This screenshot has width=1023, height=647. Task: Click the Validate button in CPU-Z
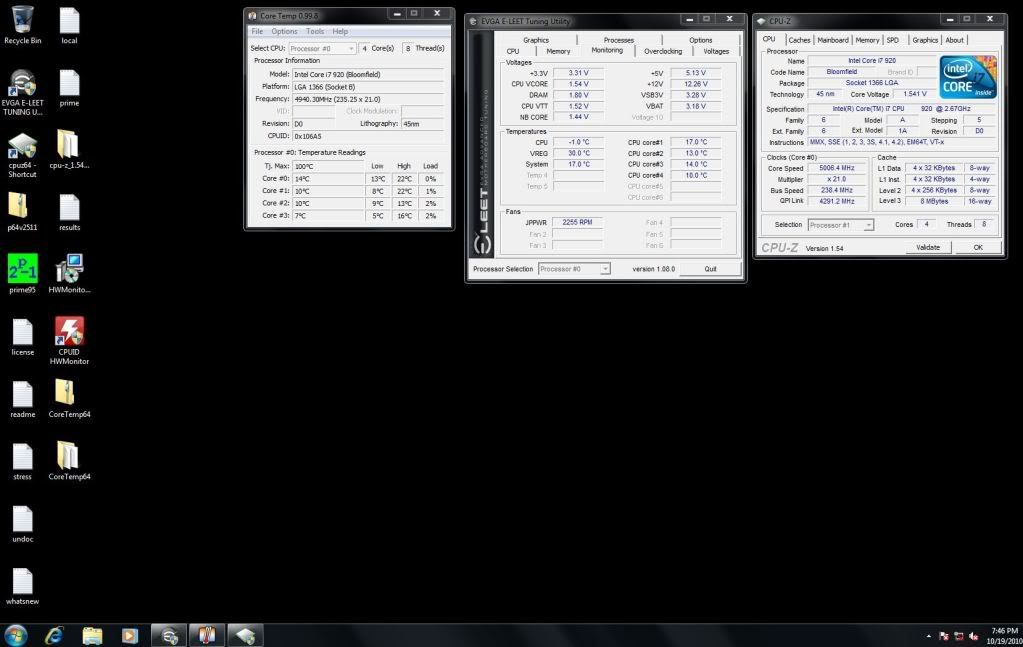click(x=928, y=247)
